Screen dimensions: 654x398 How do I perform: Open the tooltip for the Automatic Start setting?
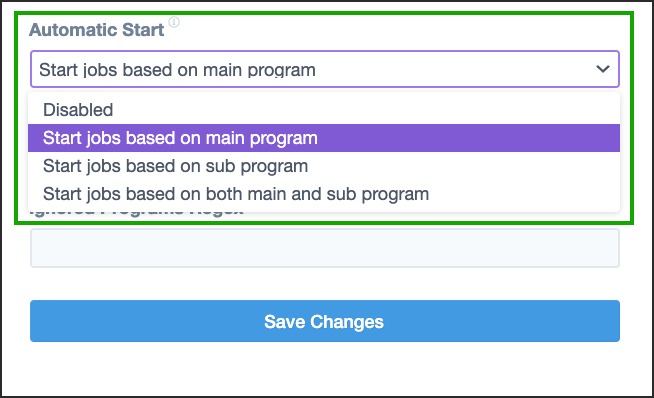pyautogui.click(x=174, y=22)
